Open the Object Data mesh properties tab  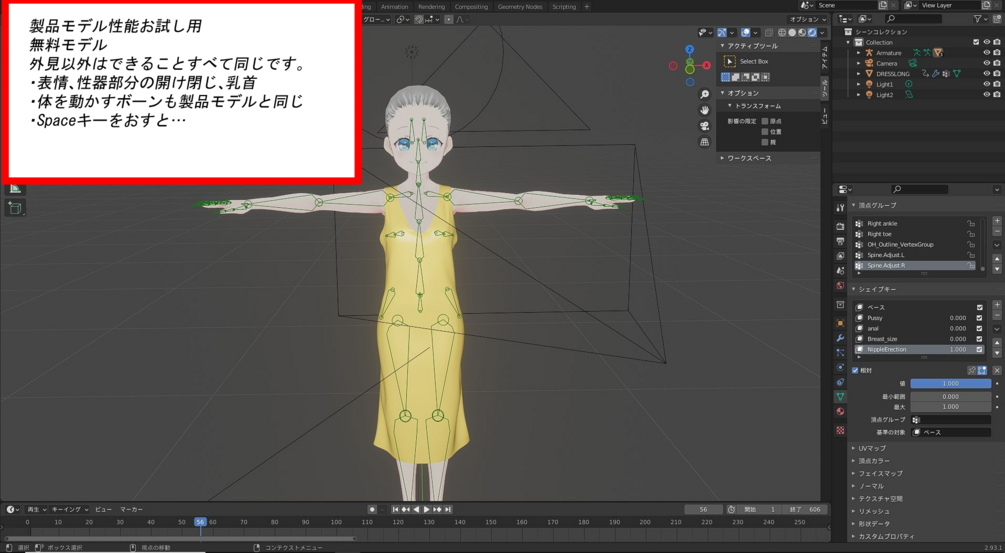840,397
